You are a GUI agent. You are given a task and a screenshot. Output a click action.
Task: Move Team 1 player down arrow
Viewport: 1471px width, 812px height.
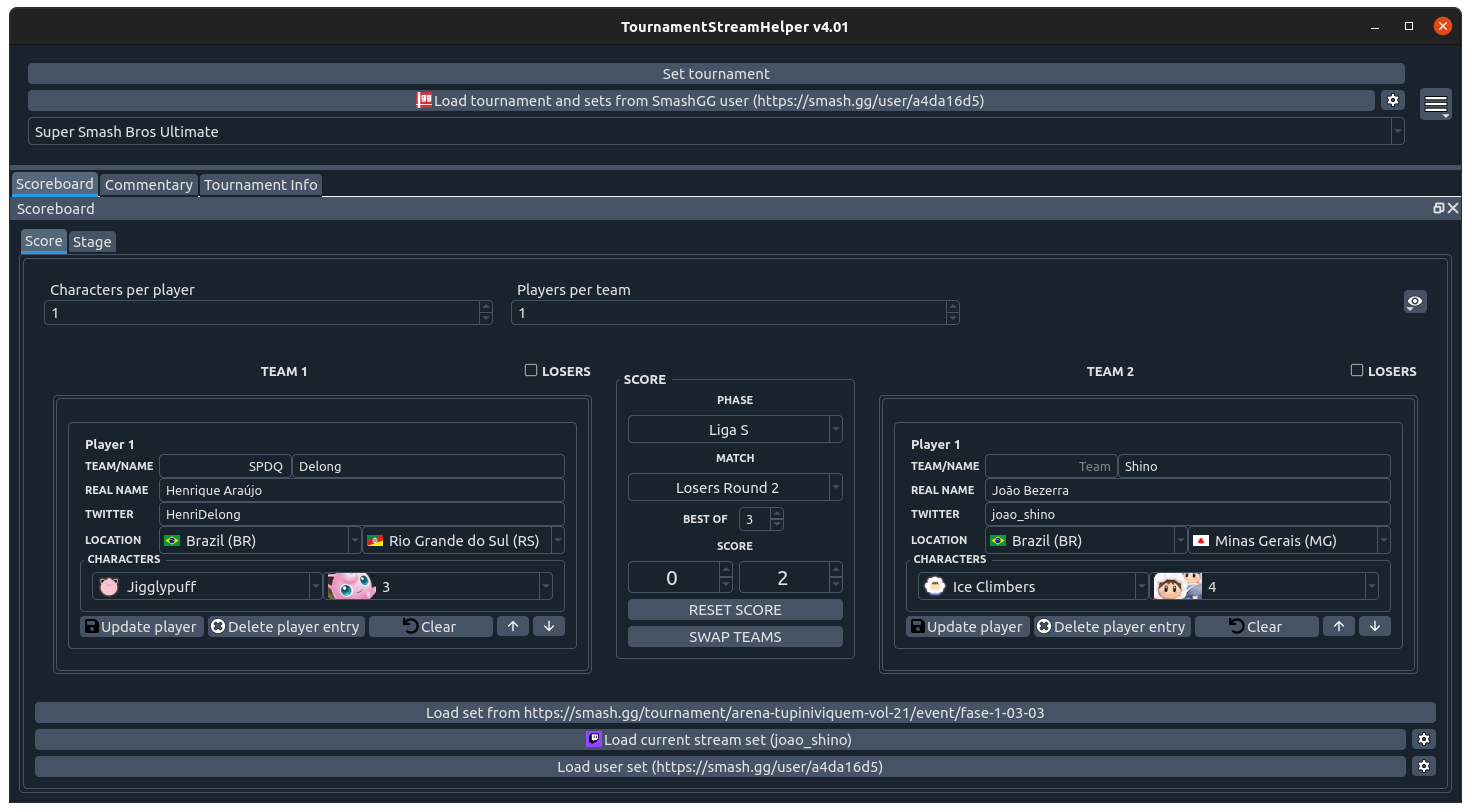[549, 626]
